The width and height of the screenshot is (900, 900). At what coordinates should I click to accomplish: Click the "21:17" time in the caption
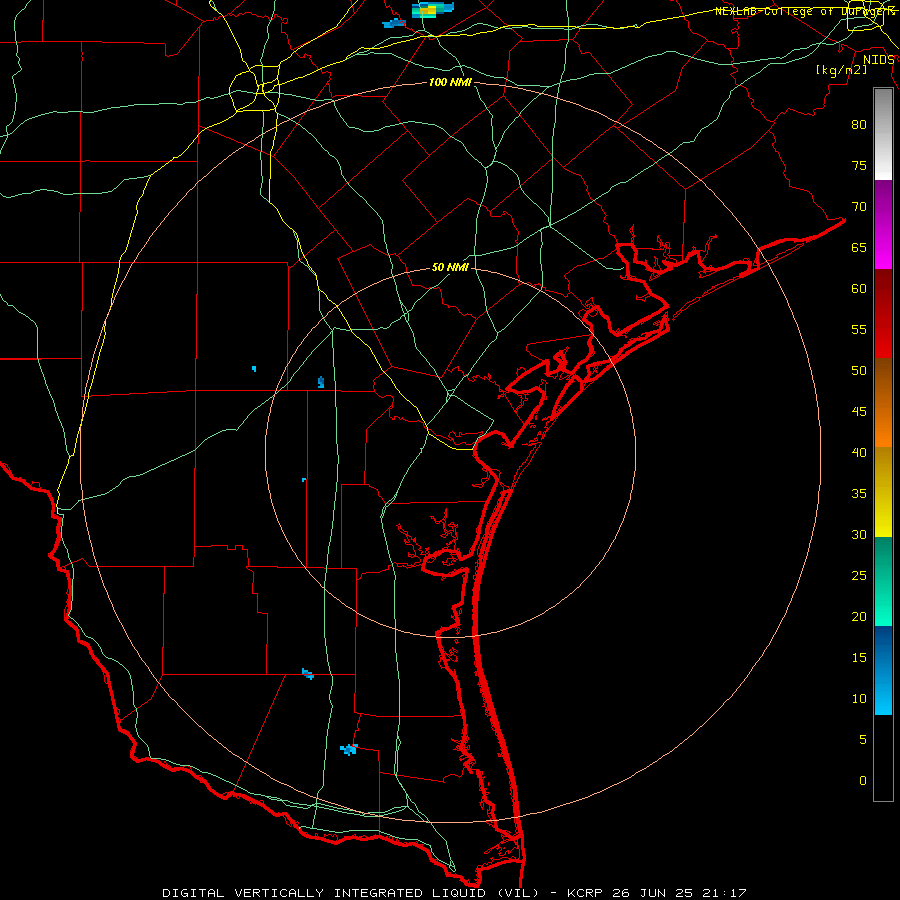coord(723,893)
